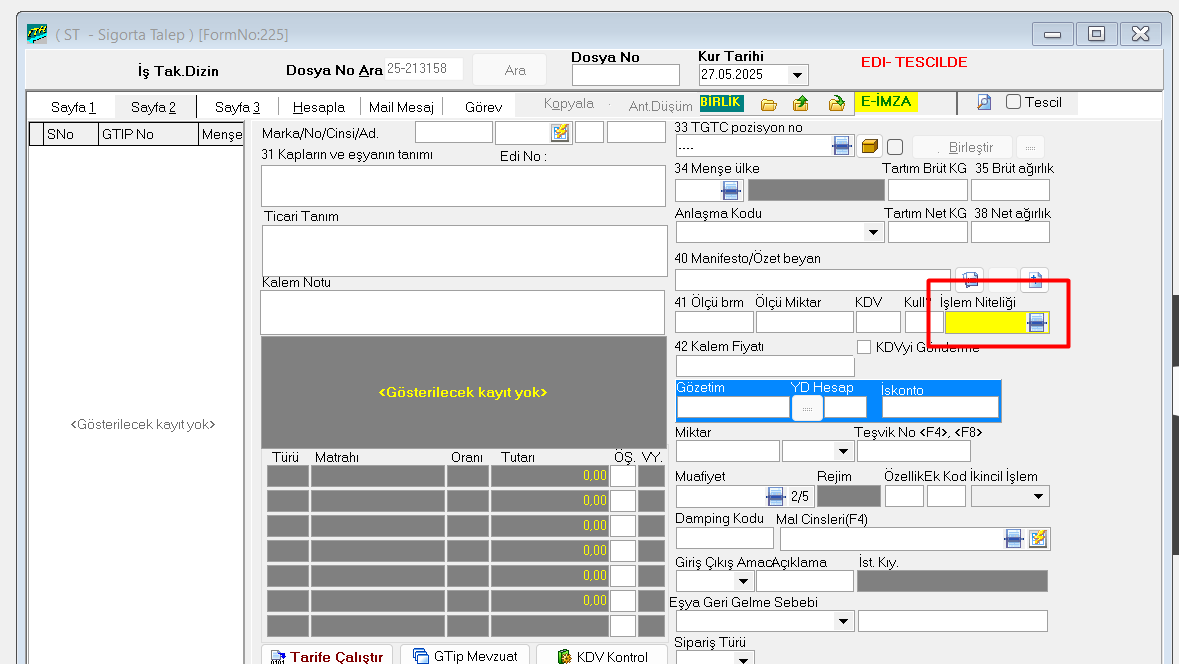Open the Muafiyet lookup icon

click(775, 496)
